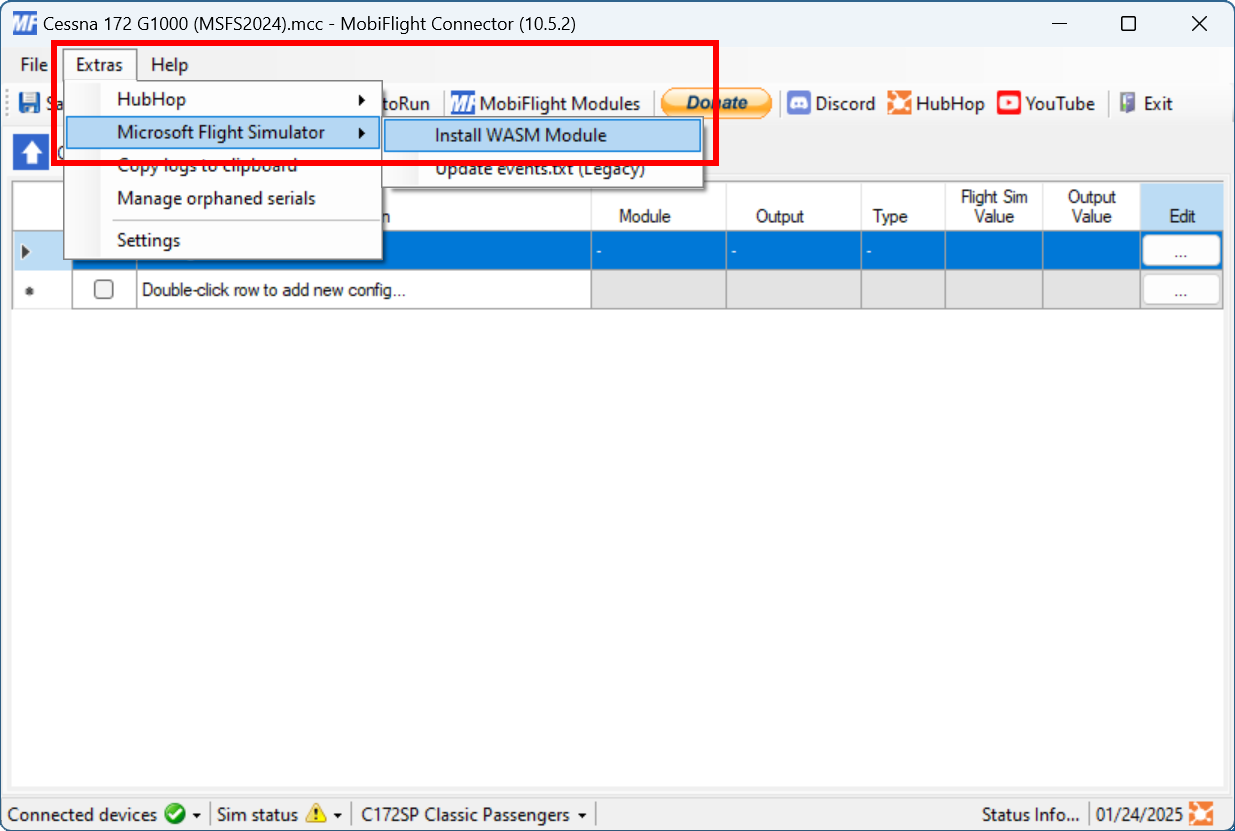This screenshot has width=1235, height=831.
Task: Click the Edit button in the selected row
Action: 1180,251
